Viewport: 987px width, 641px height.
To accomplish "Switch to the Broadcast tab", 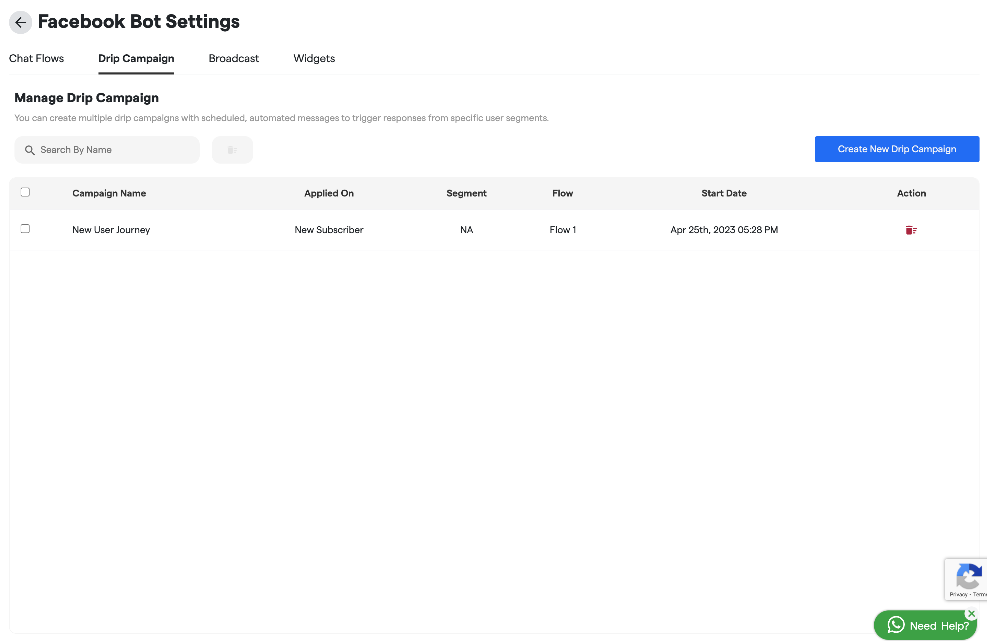I will (x=234, y=58).
